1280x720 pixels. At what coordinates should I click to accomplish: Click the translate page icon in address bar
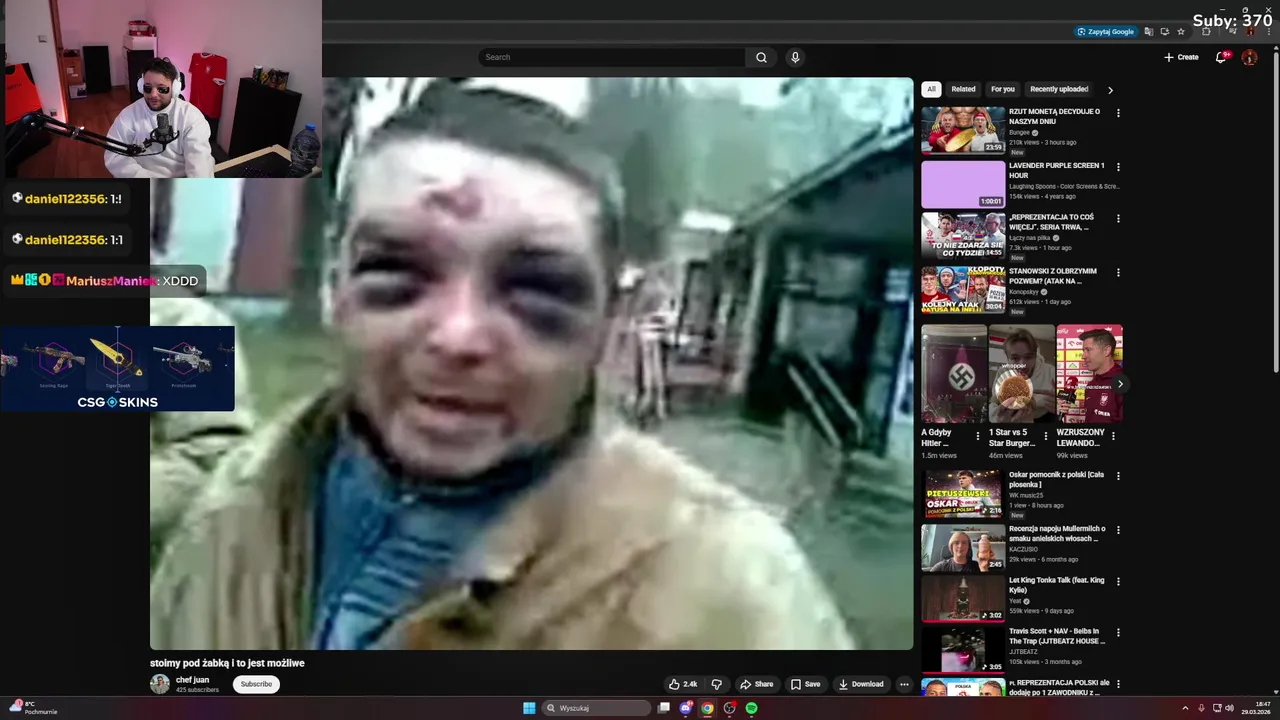[x=1149, y=31]
